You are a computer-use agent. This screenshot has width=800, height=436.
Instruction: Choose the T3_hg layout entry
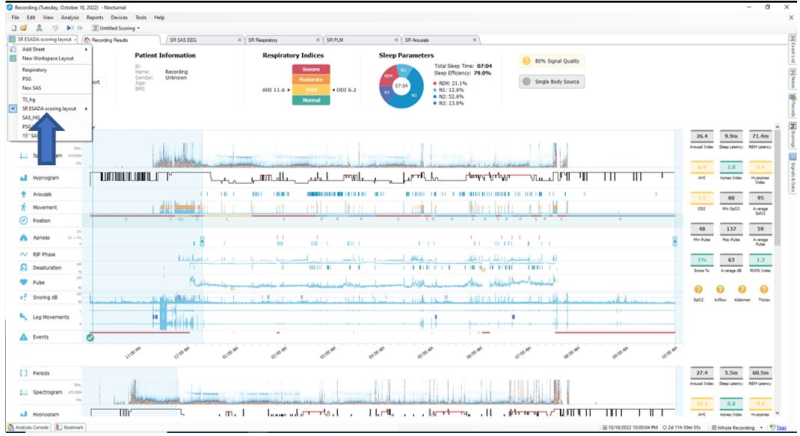coord(49,100)
